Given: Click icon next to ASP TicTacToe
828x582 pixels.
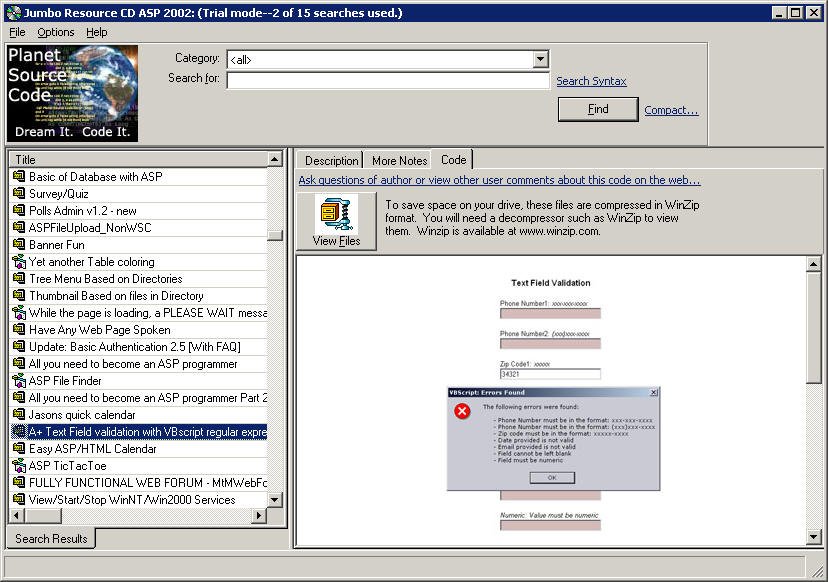Looking at the screenshot, I should [x=18, y=466].
